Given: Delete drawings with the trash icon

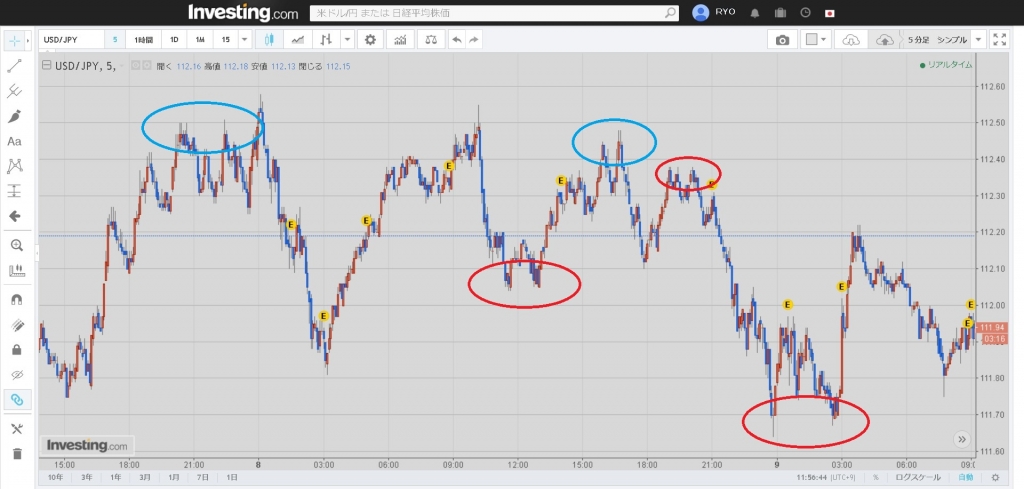Looking at the screenshot, I should (15, 453).
